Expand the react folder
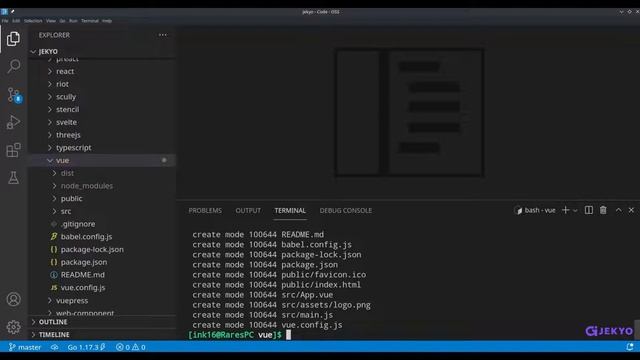Image resolution: width=640 pixels, height=360 pixels. click(102, 71)
